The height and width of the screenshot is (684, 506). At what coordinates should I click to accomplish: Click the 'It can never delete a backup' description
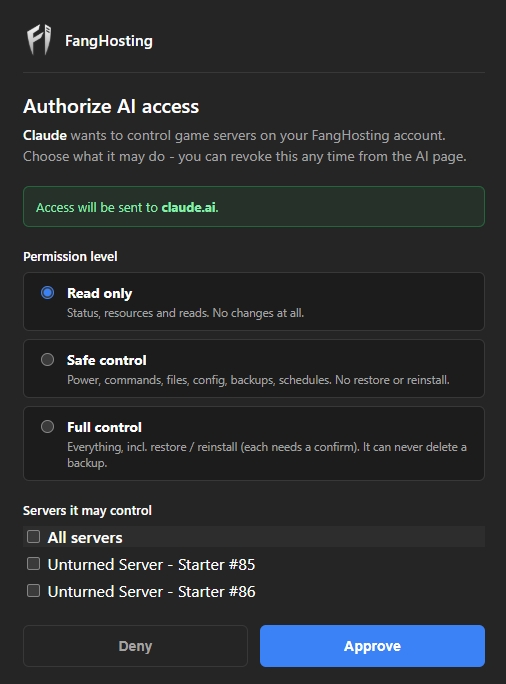(x=267, y=455)
